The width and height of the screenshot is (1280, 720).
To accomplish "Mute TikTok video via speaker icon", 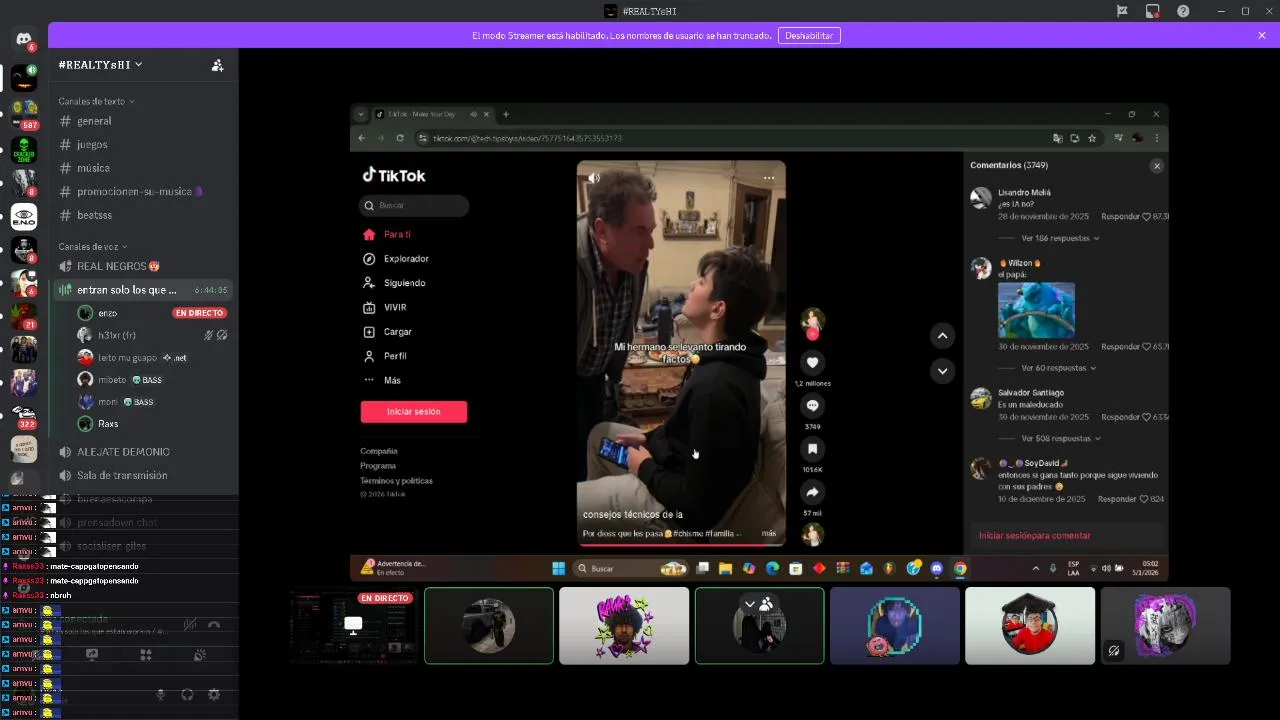I will click(594, 178).
